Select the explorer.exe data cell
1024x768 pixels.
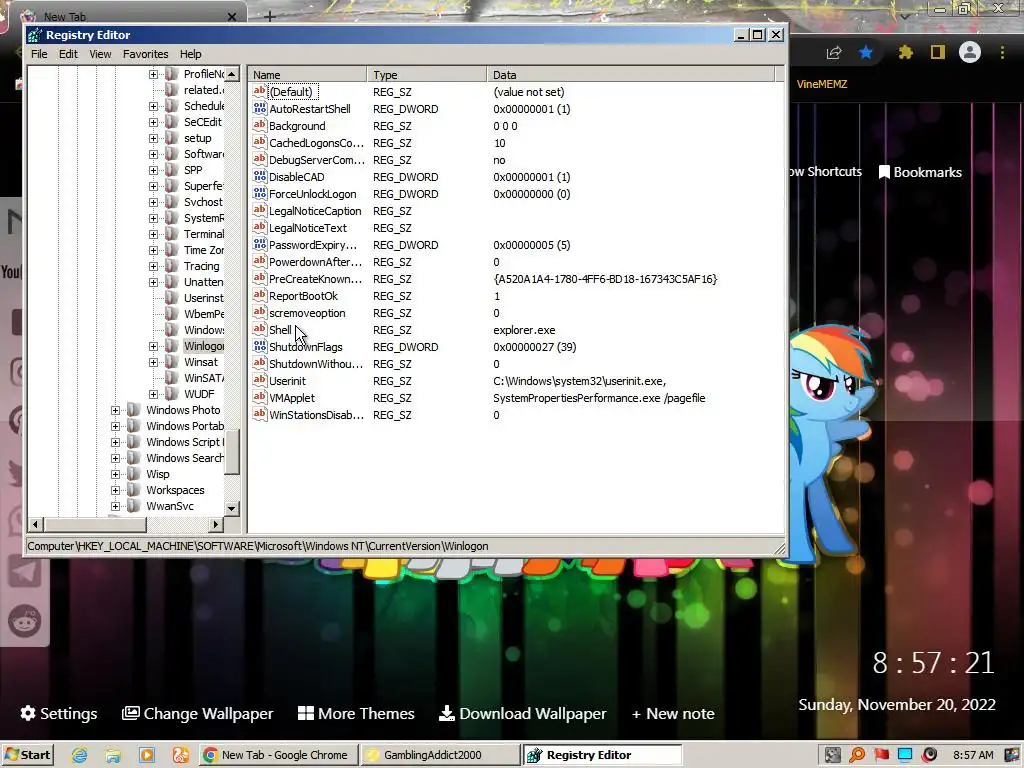(524, 330)
